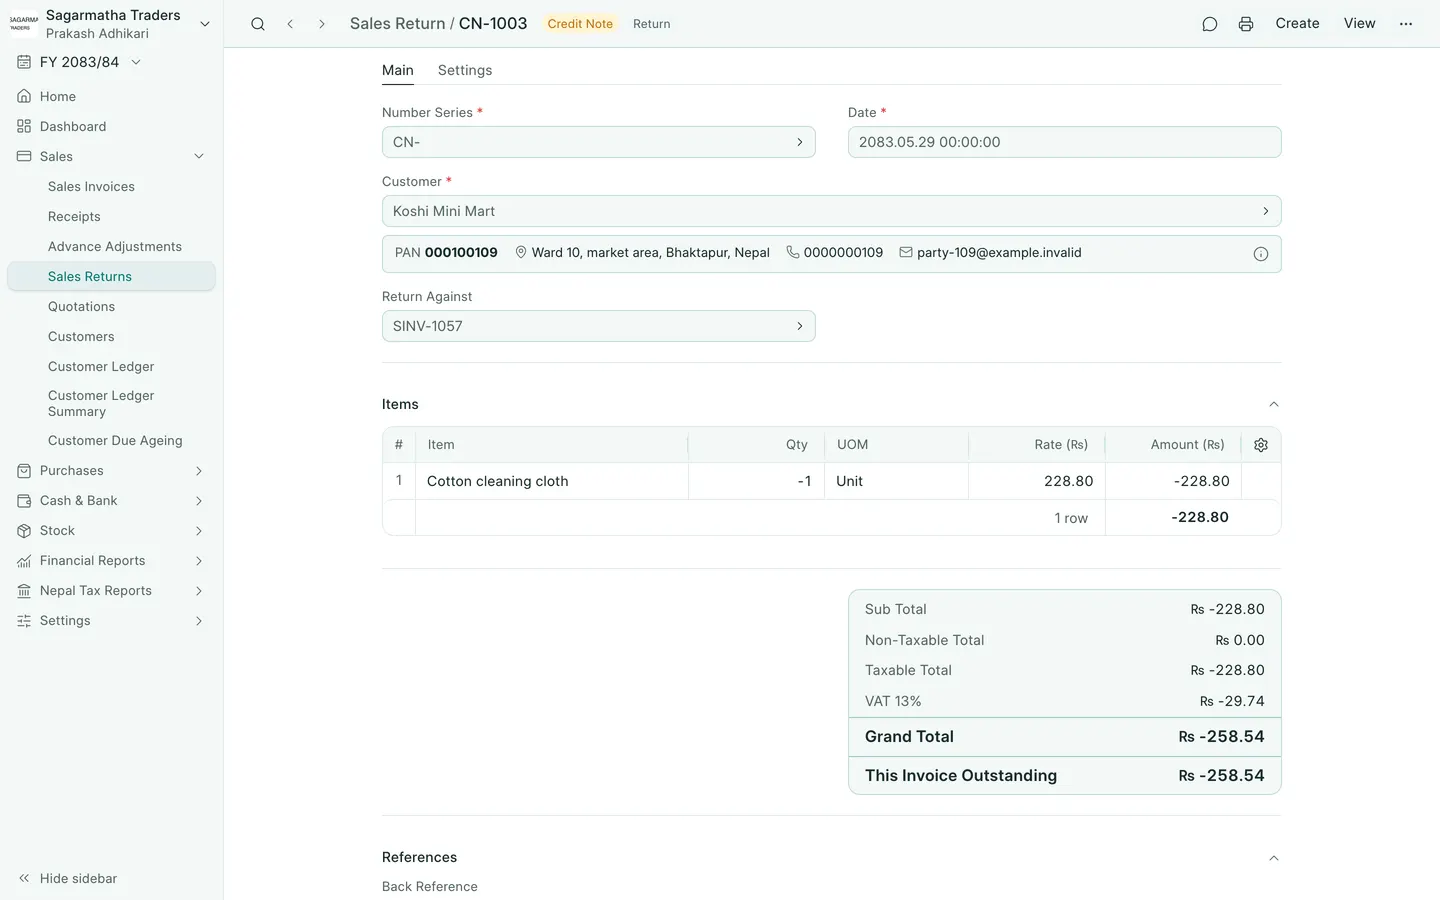Click the Home icon in sidebar
Viewport: 1440px width, 900px height.
click(24, 97)
